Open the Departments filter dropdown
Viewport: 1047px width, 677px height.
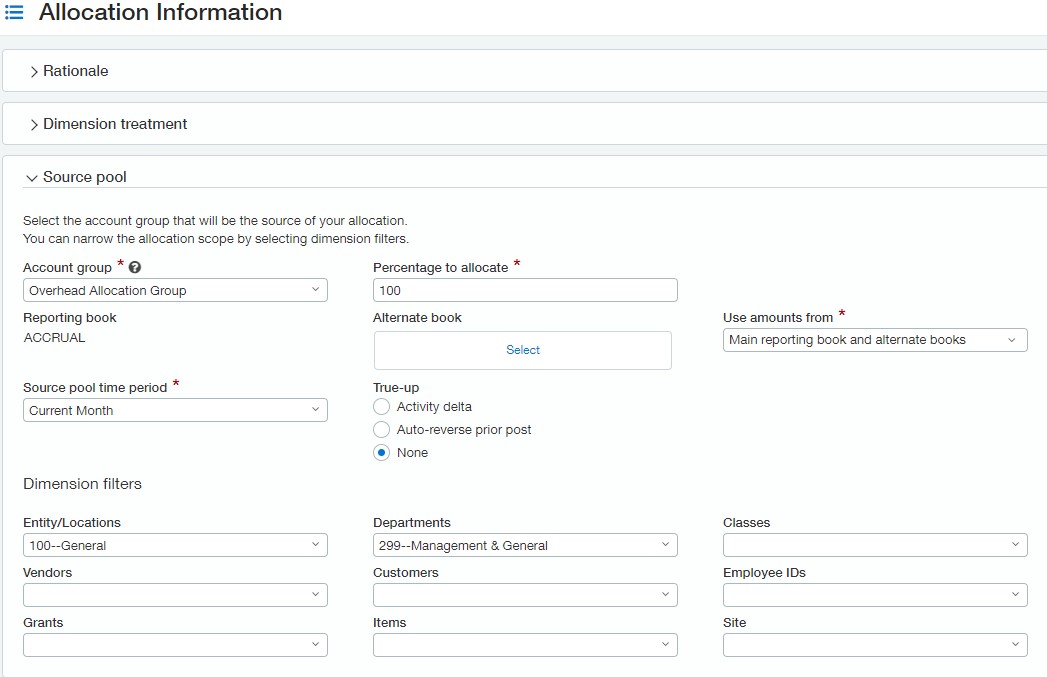click(x=525, y=545)
